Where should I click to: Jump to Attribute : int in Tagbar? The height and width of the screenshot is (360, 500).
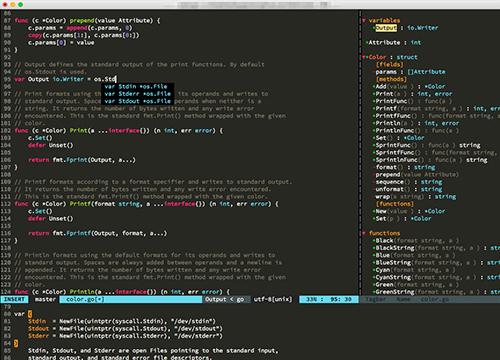click(x=395, y=43)
